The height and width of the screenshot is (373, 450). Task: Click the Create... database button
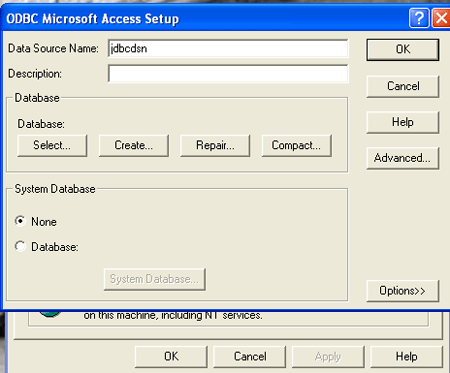tap(134, 146)
